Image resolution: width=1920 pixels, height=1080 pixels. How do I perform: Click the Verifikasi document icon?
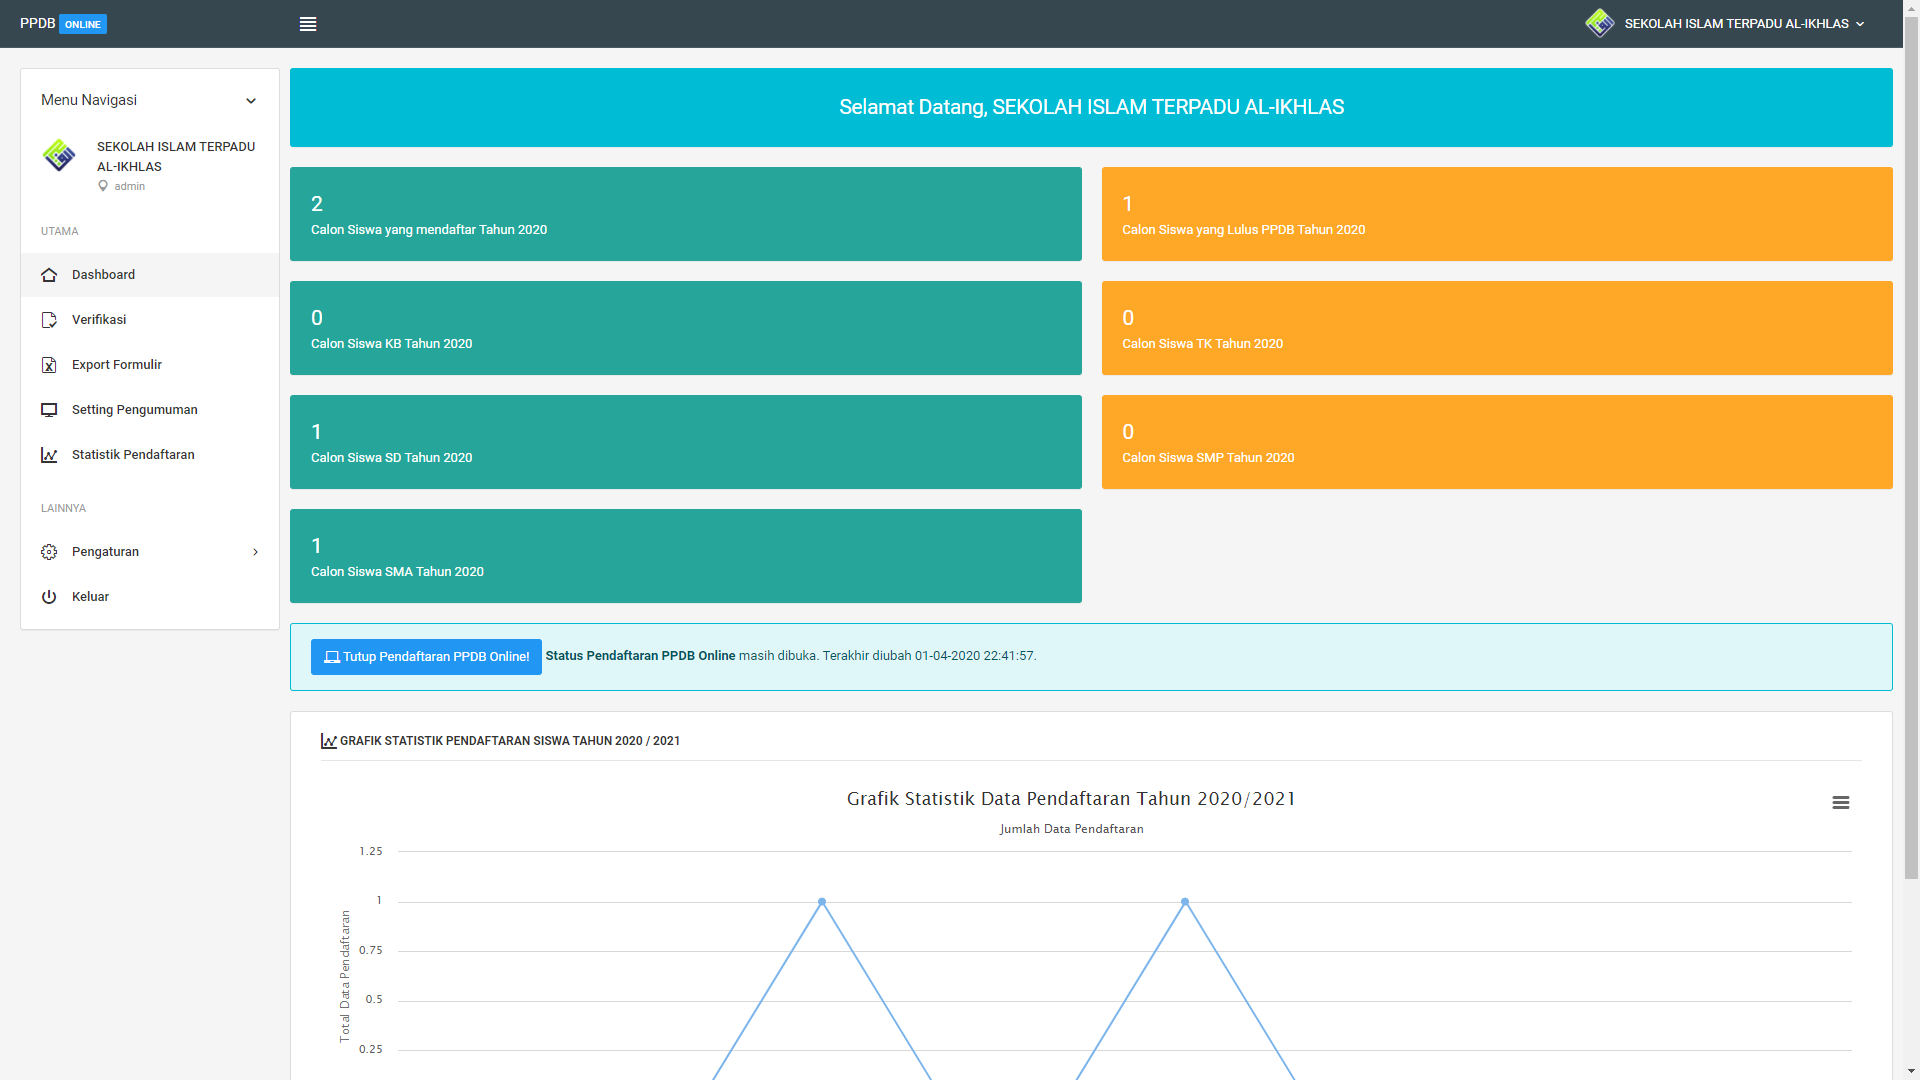coord(49,320)
